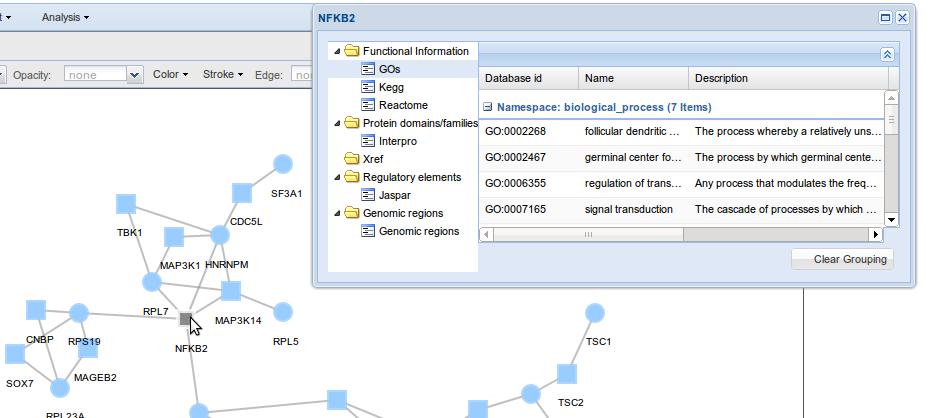
Task: Open the Xref folder icon
Action: point(351,159)
